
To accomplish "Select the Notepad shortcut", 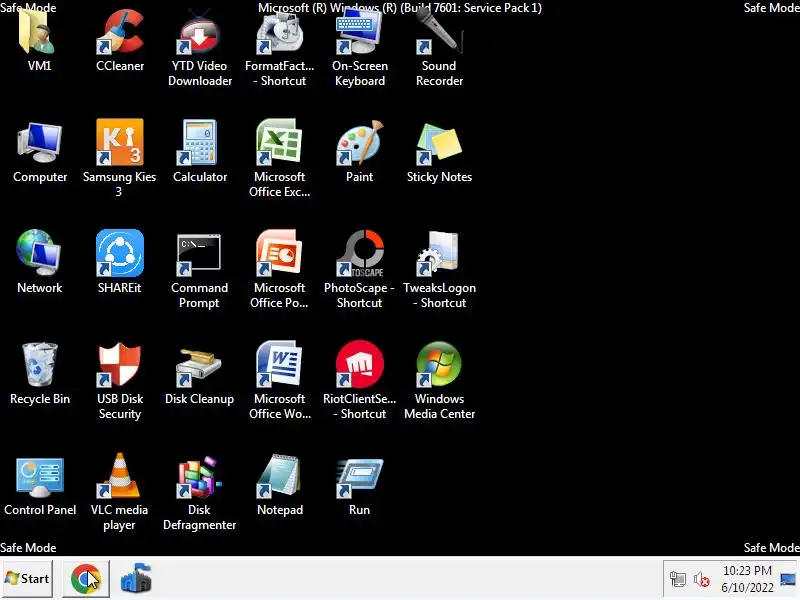I will tap(280, 476).
